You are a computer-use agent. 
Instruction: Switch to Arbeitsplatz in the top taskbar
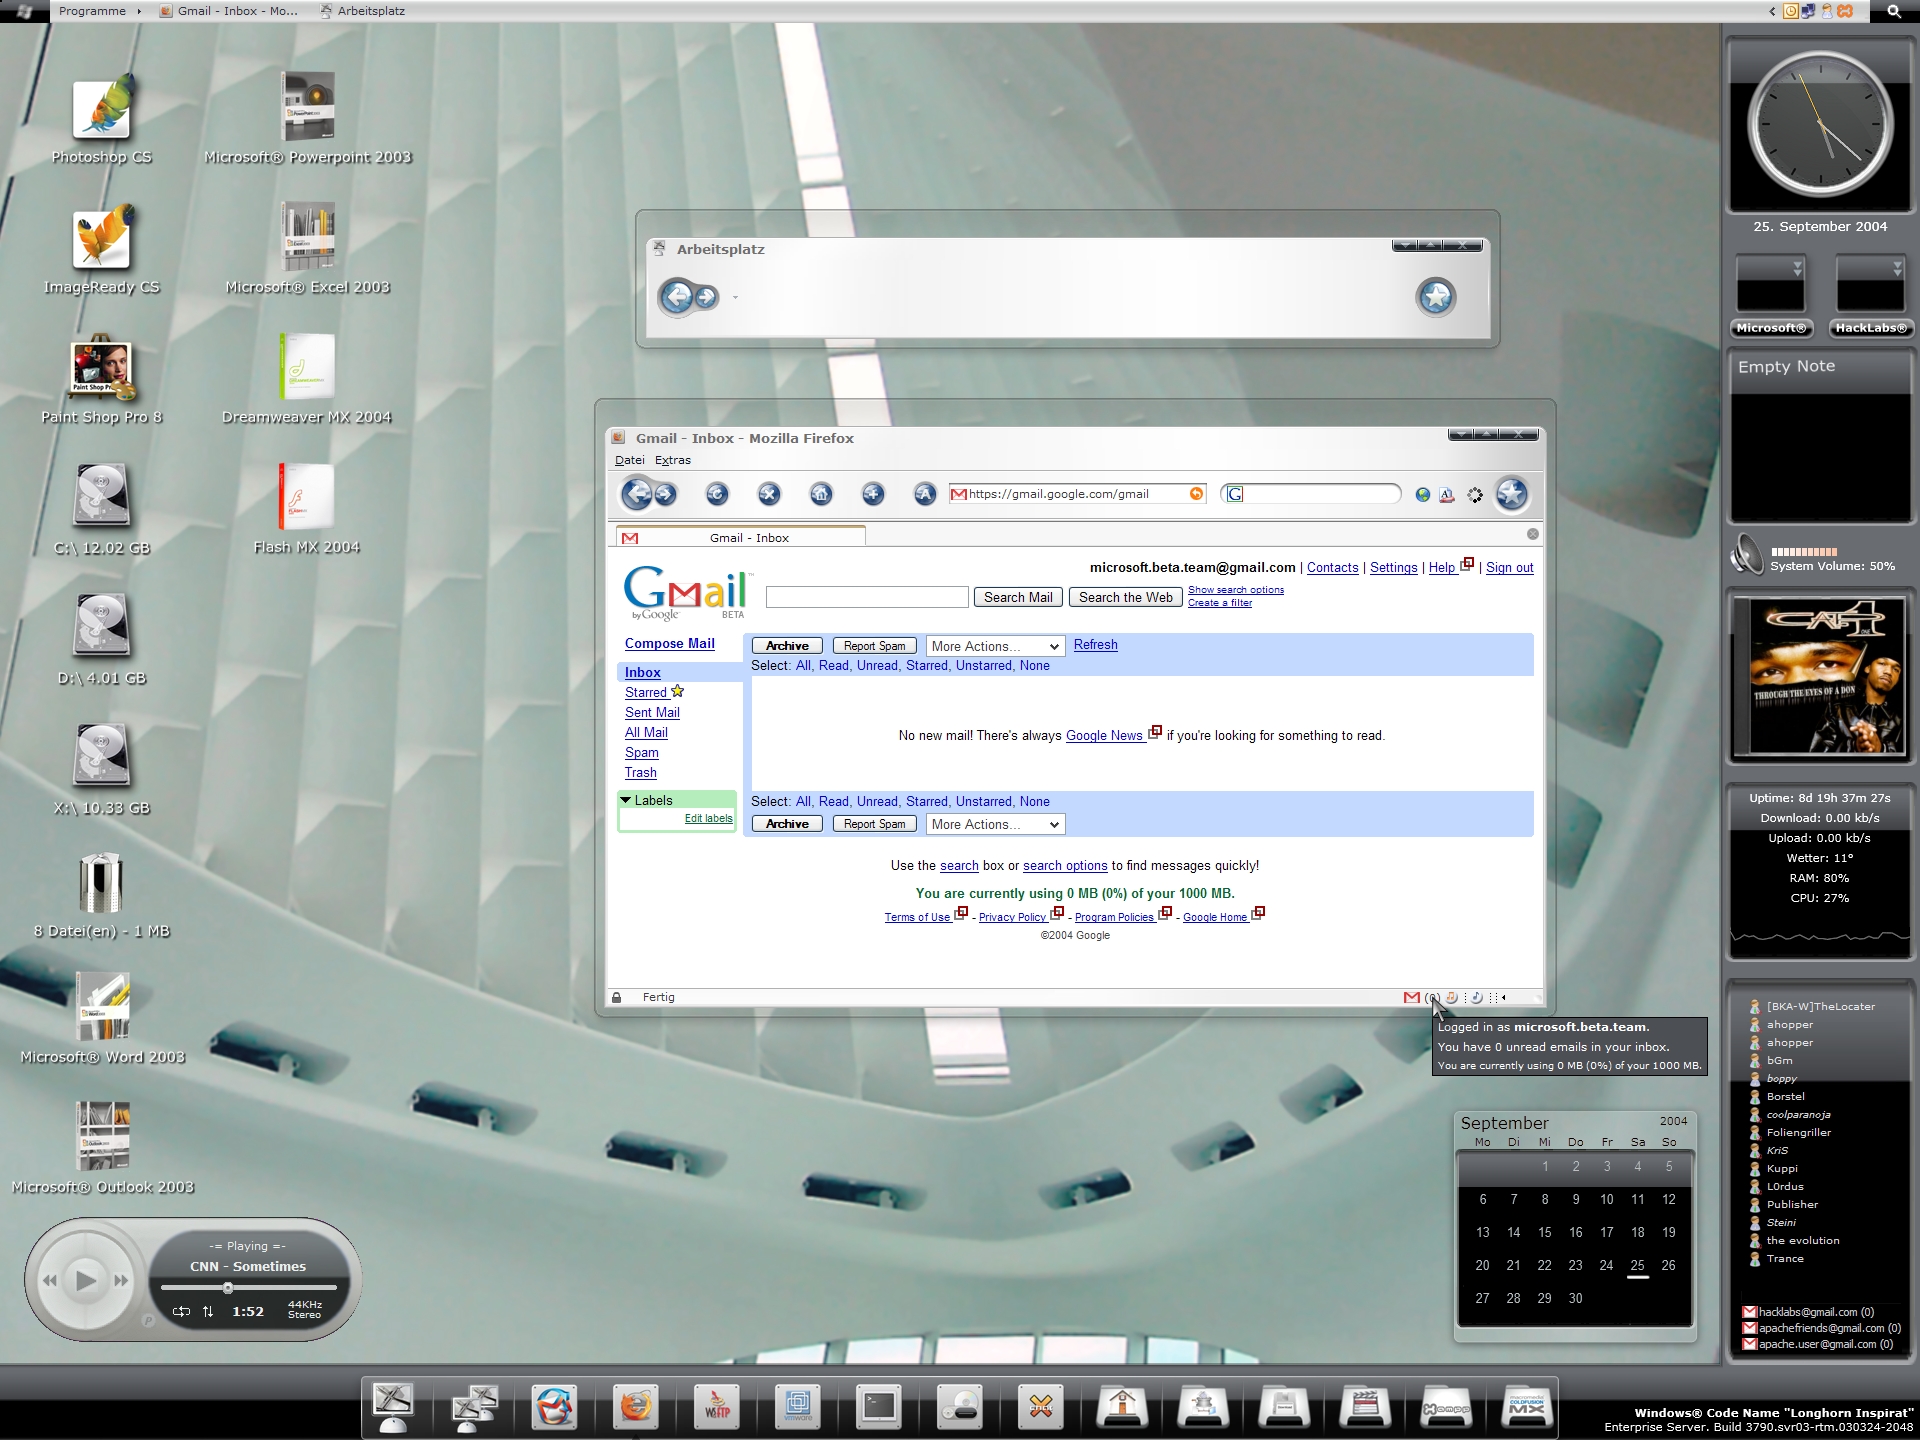point(362,11)
